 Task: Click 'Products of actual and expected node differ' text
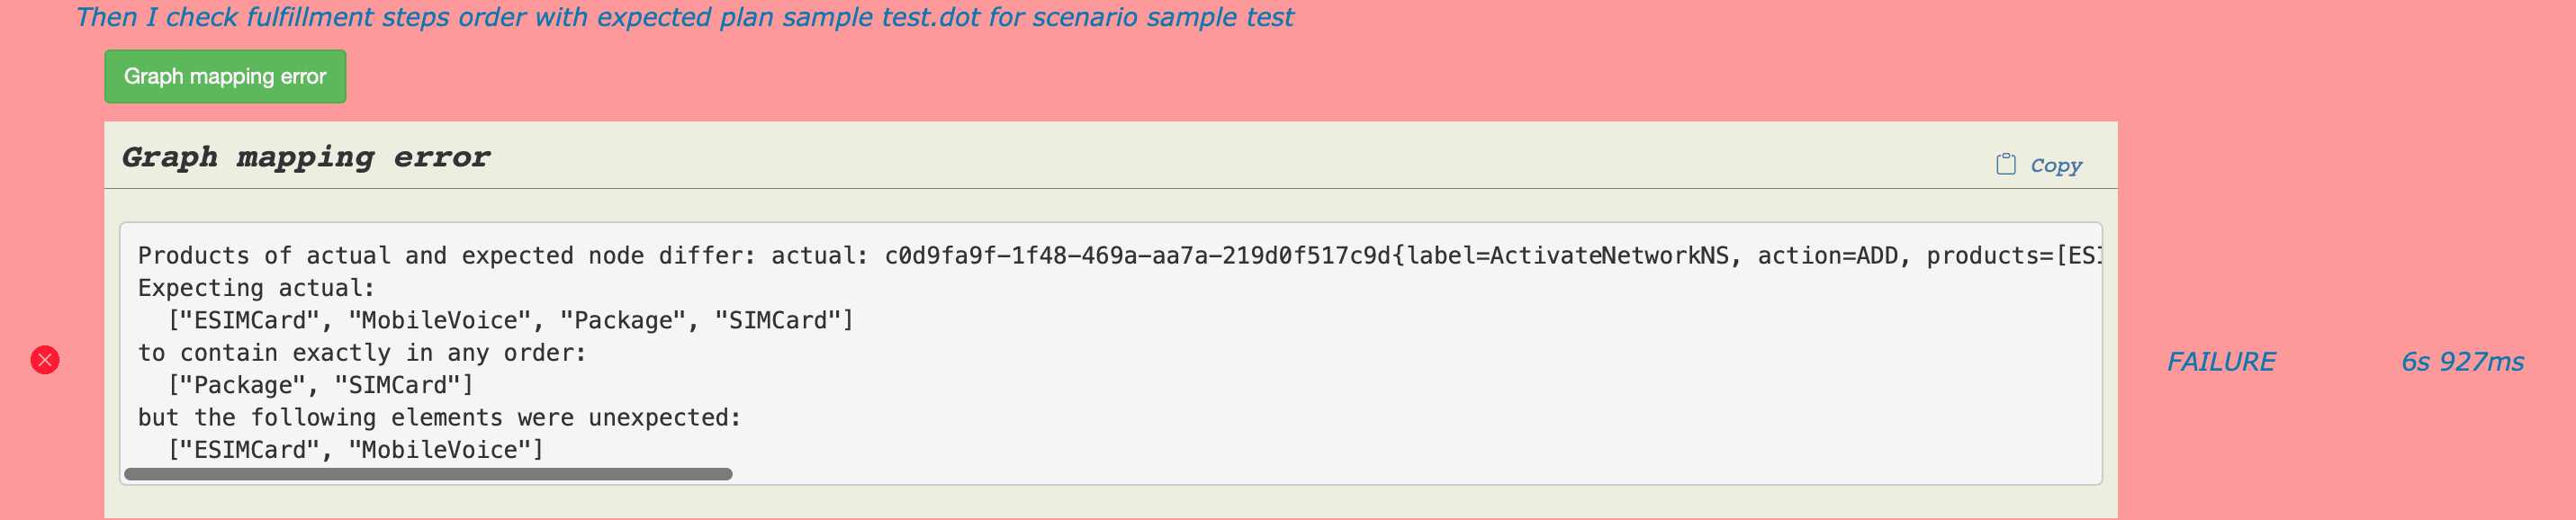coord(448,256)
